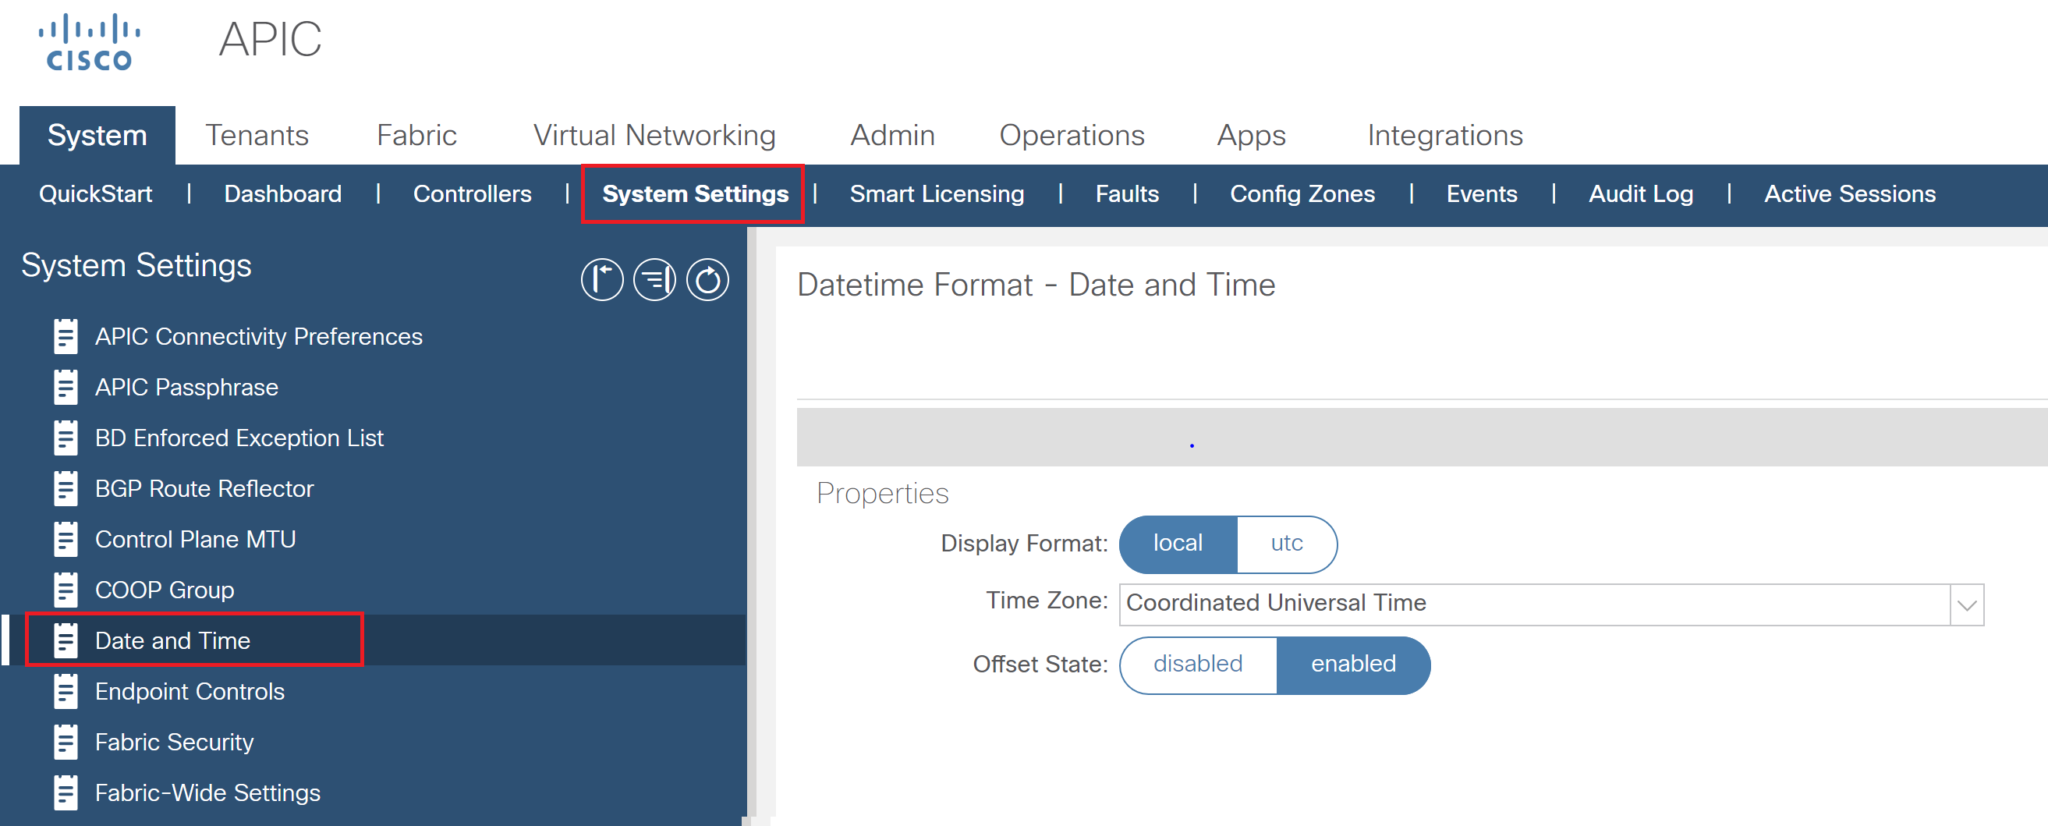Click the document icon beside BGP Route Reflector
This screenshot has width=2048, height=826.
pos(66,488)
